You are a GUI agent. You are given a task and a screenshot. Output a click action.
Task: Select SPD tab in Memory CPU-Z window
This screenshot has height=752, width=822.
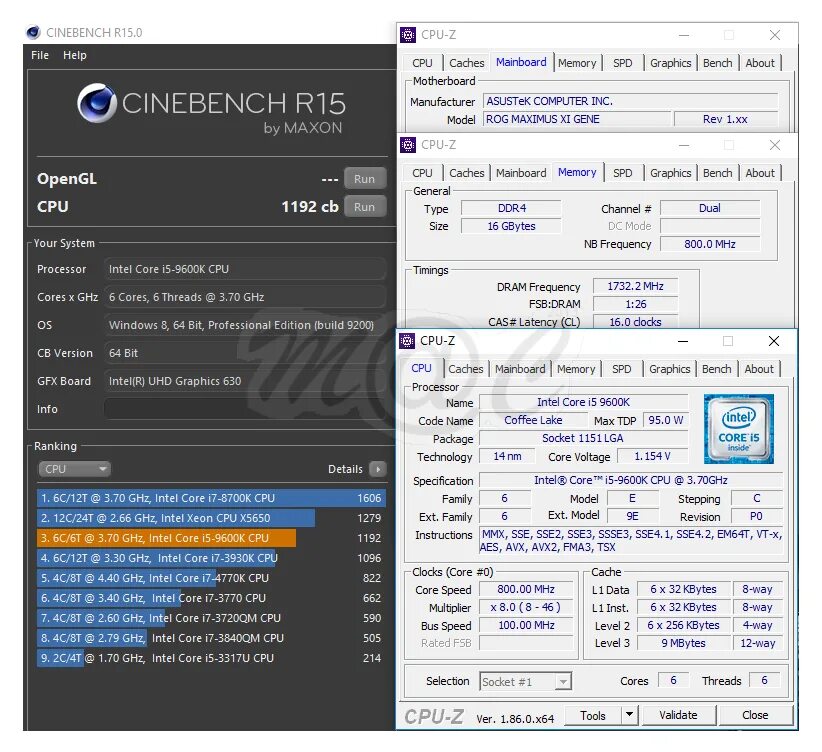pos(622,173)
